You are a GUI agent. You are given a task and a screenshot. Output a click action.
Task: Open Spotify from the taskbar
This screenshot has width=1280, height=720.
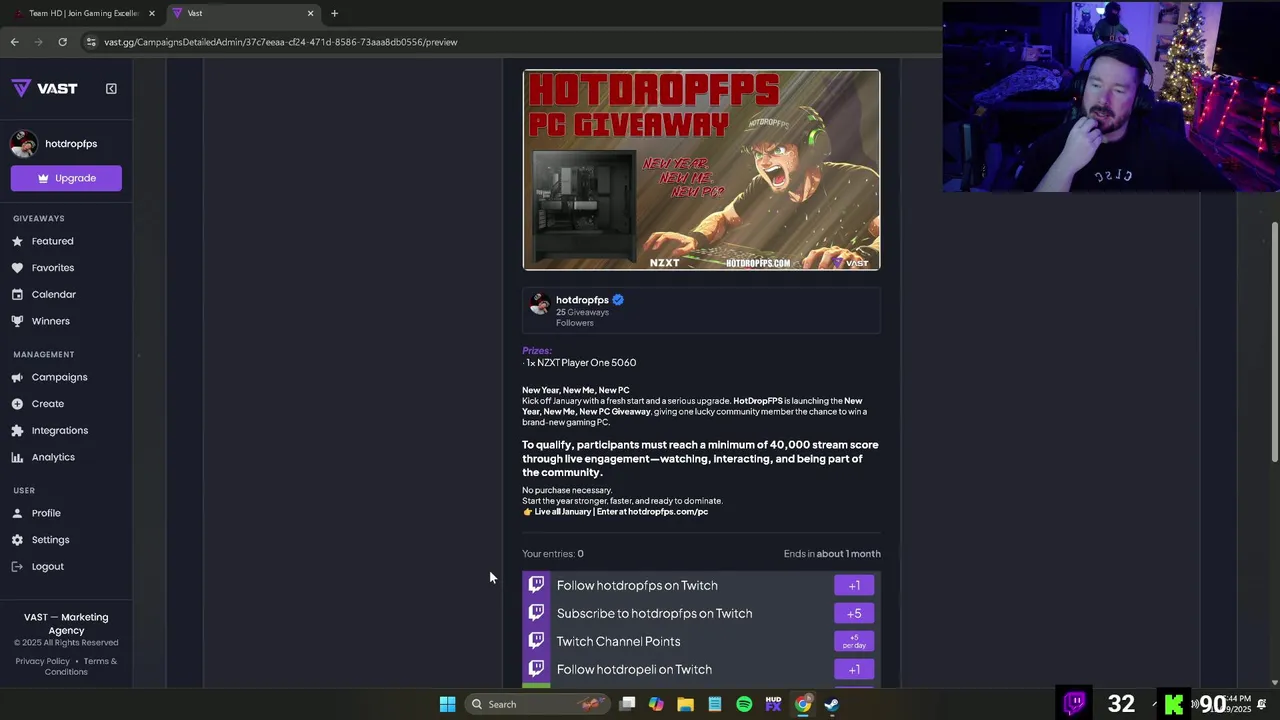pos(744,704)
